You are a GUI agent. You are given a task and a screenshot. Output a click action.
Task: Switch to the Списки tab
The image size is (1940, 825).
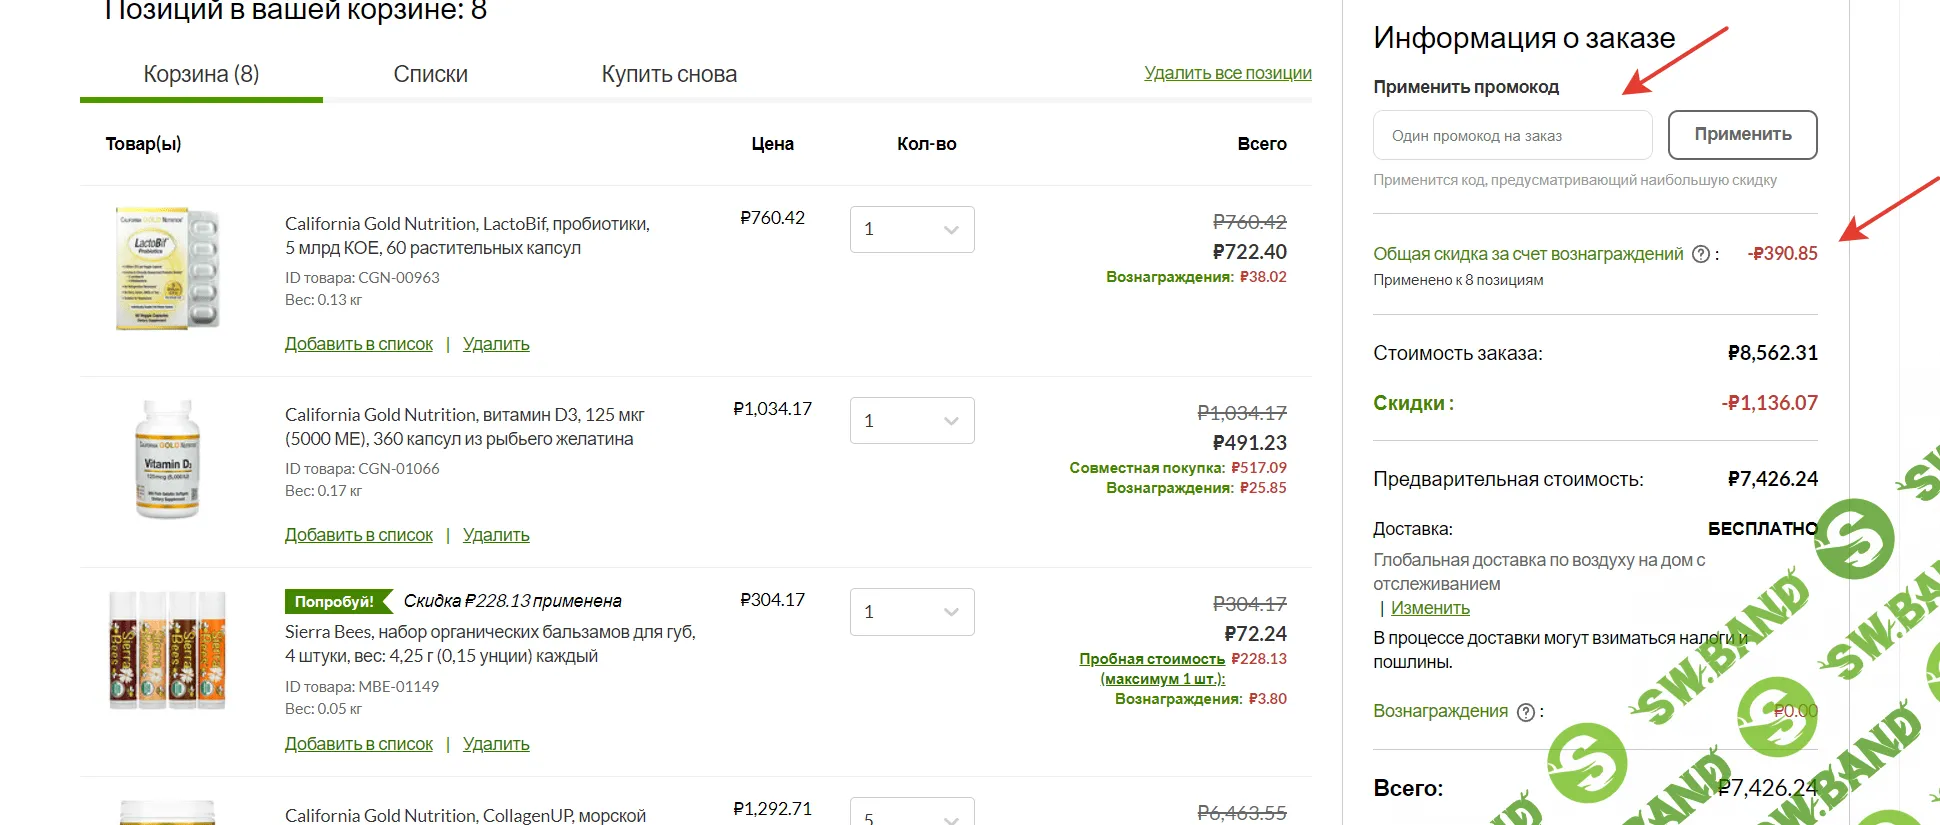[x=430, y=74]
